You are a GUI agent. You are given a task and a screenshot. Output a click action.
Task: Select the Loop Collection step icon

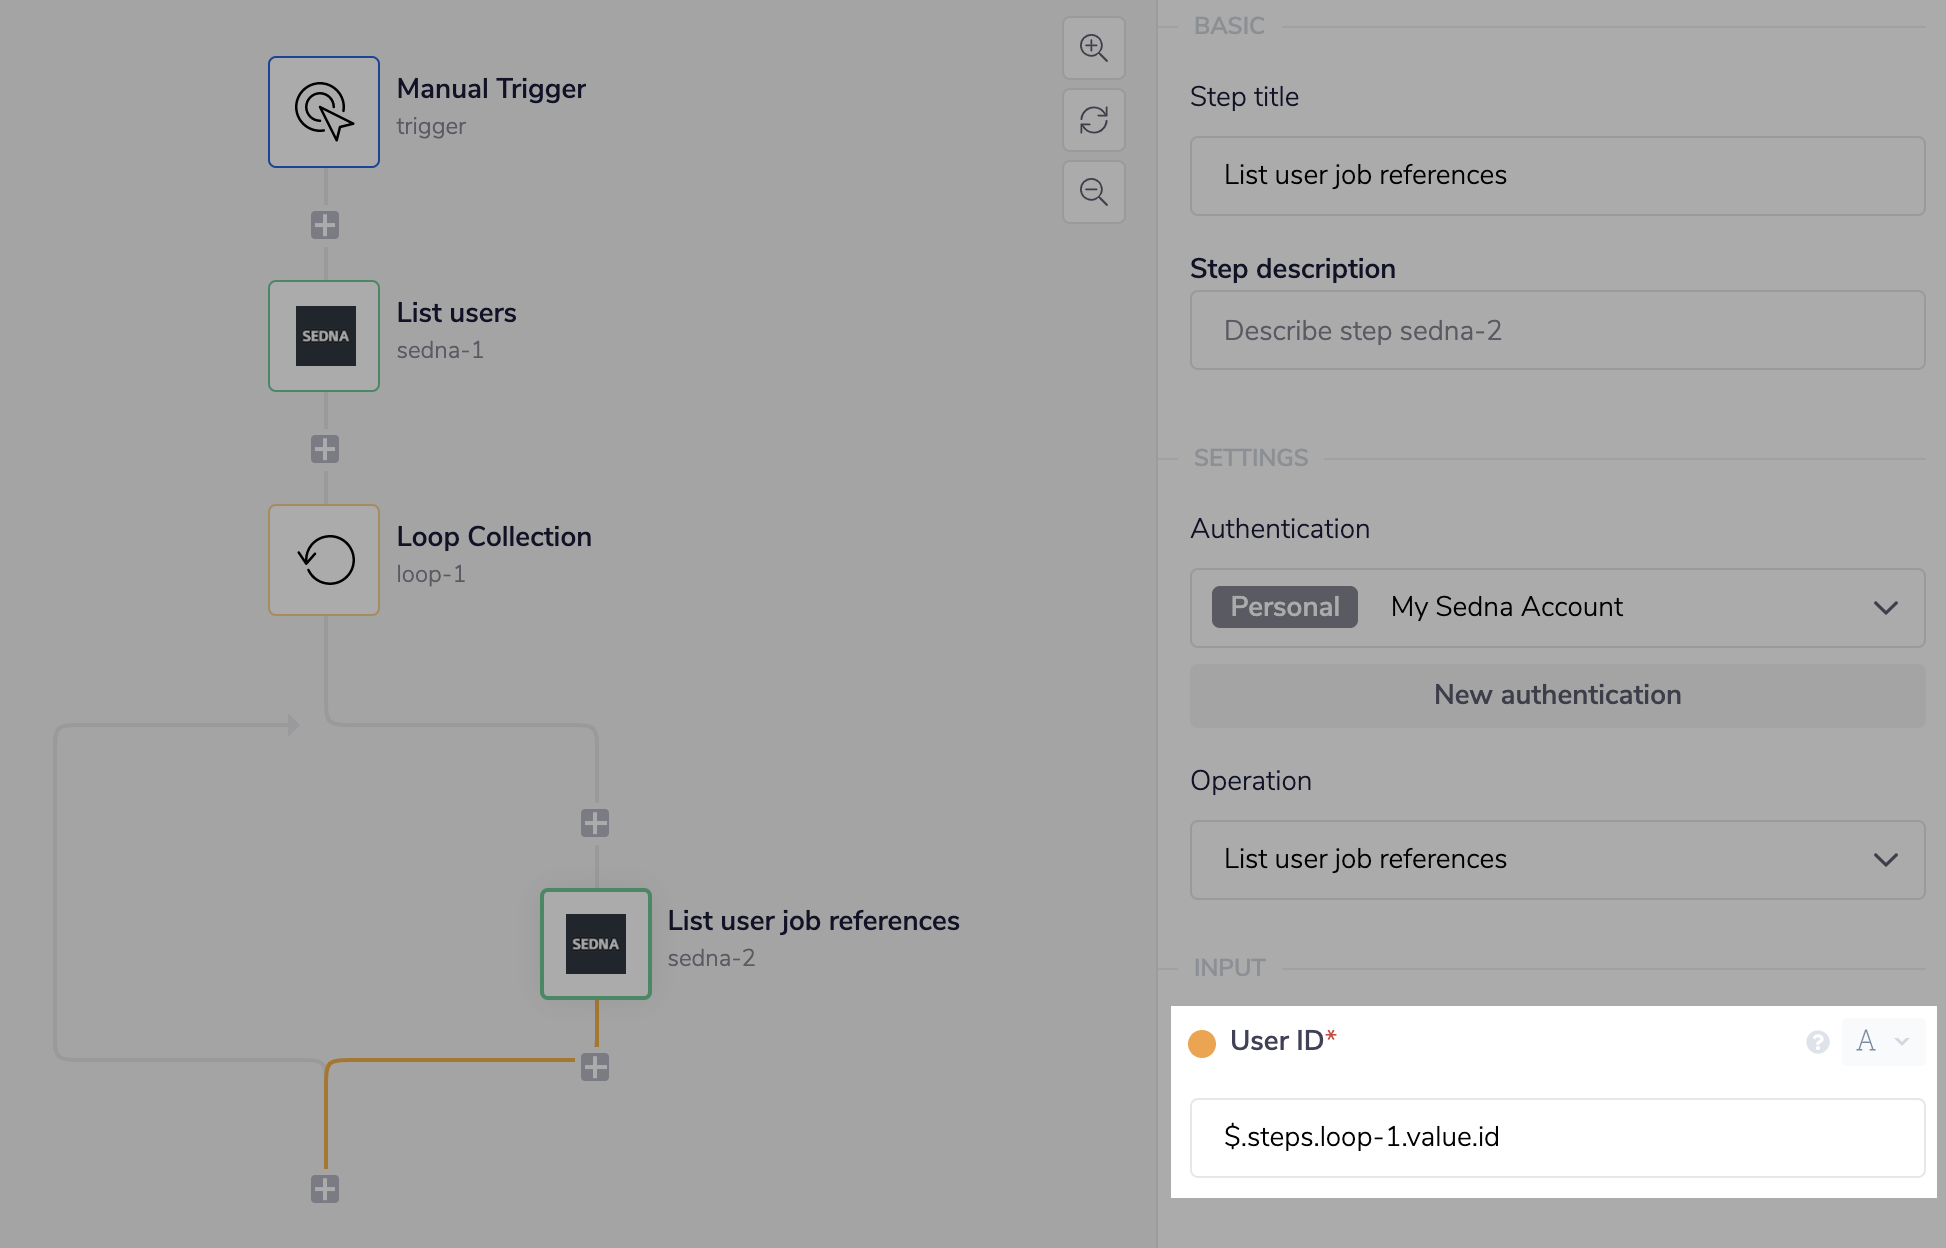coord(323,560)
